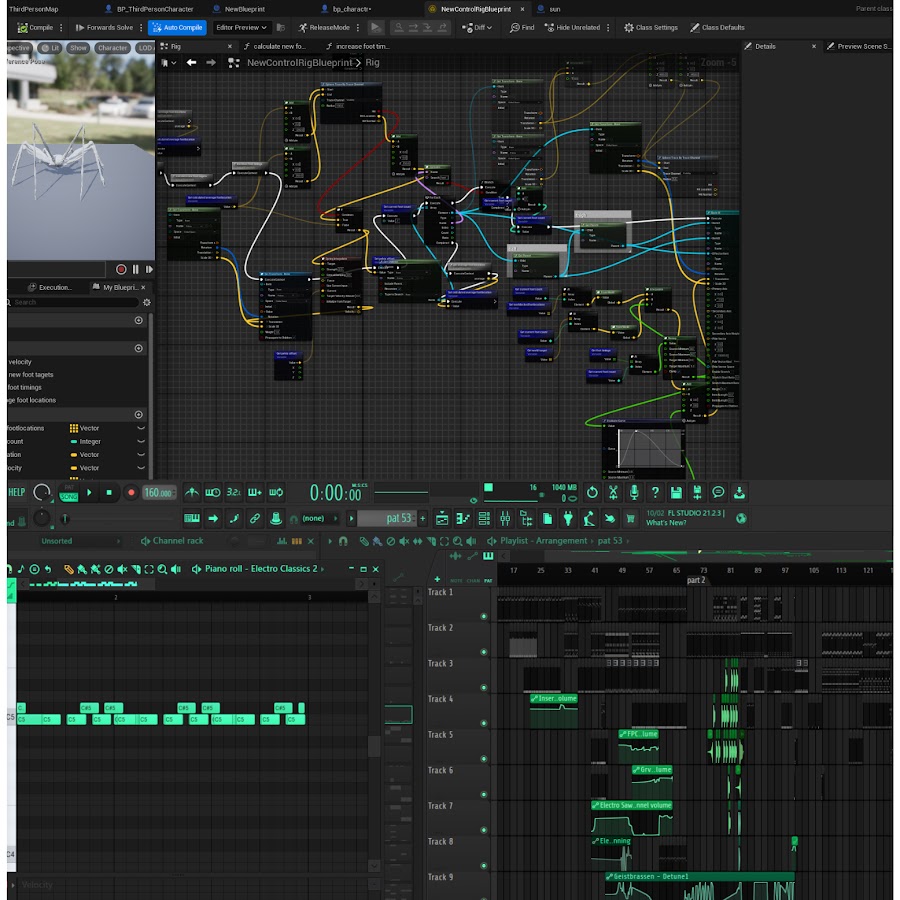Open Class Defaults

717,28
